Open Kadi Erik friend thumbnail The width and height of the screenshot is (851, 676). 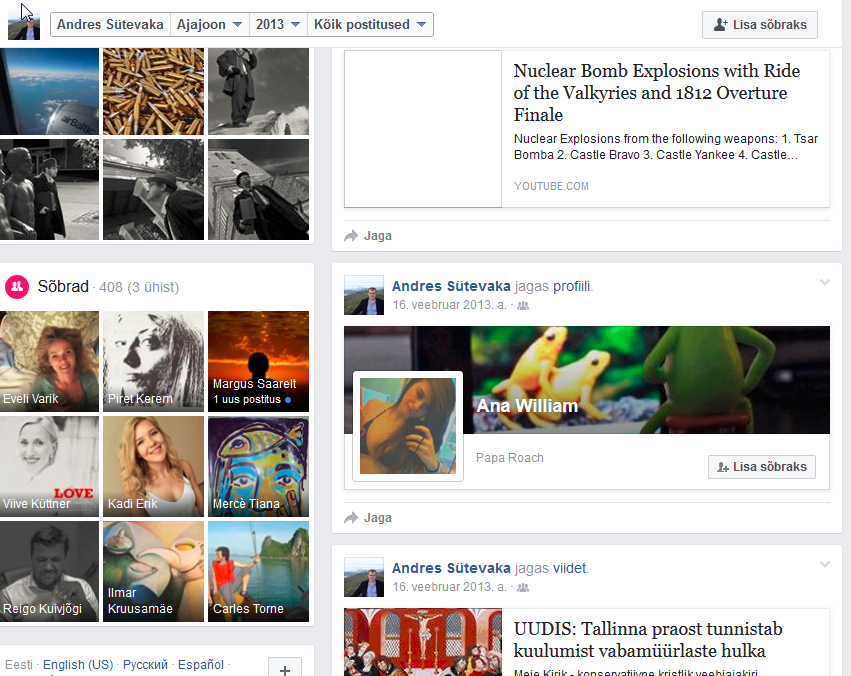tap(154, 467)
